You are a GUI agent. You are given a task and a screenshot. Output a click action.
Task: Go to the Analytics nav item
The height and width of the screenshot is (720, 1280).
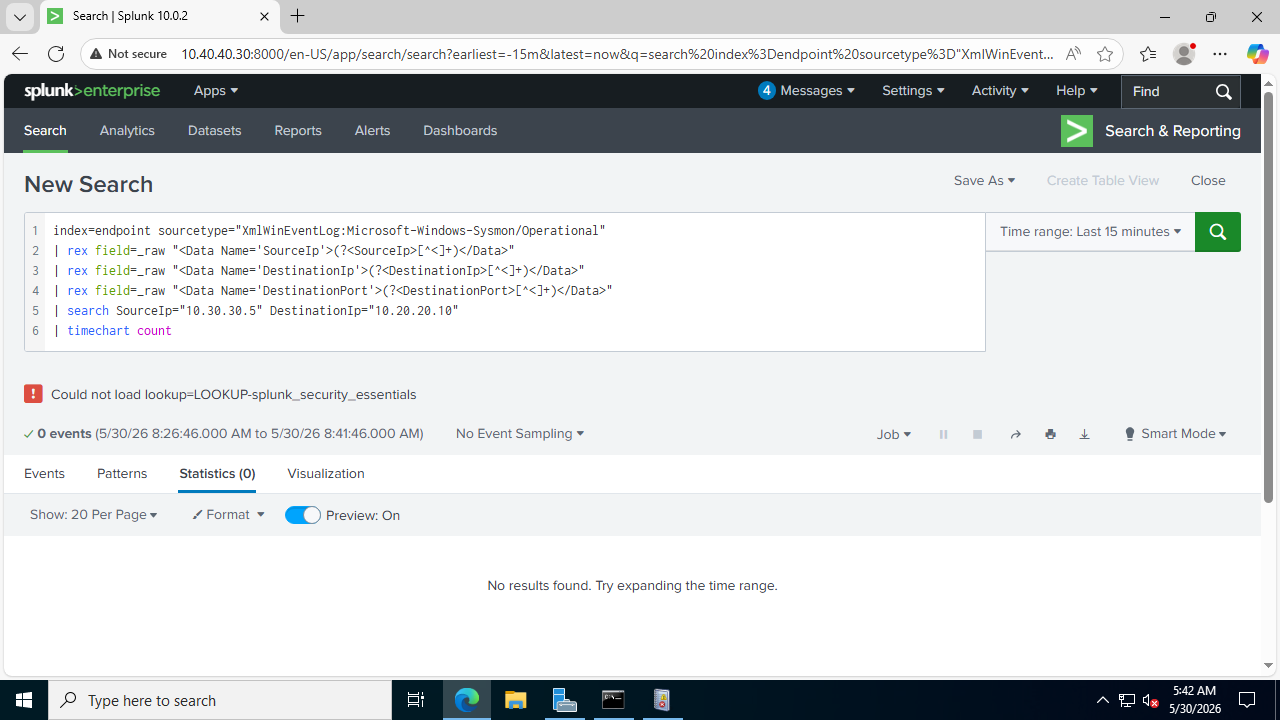point(127,131)
